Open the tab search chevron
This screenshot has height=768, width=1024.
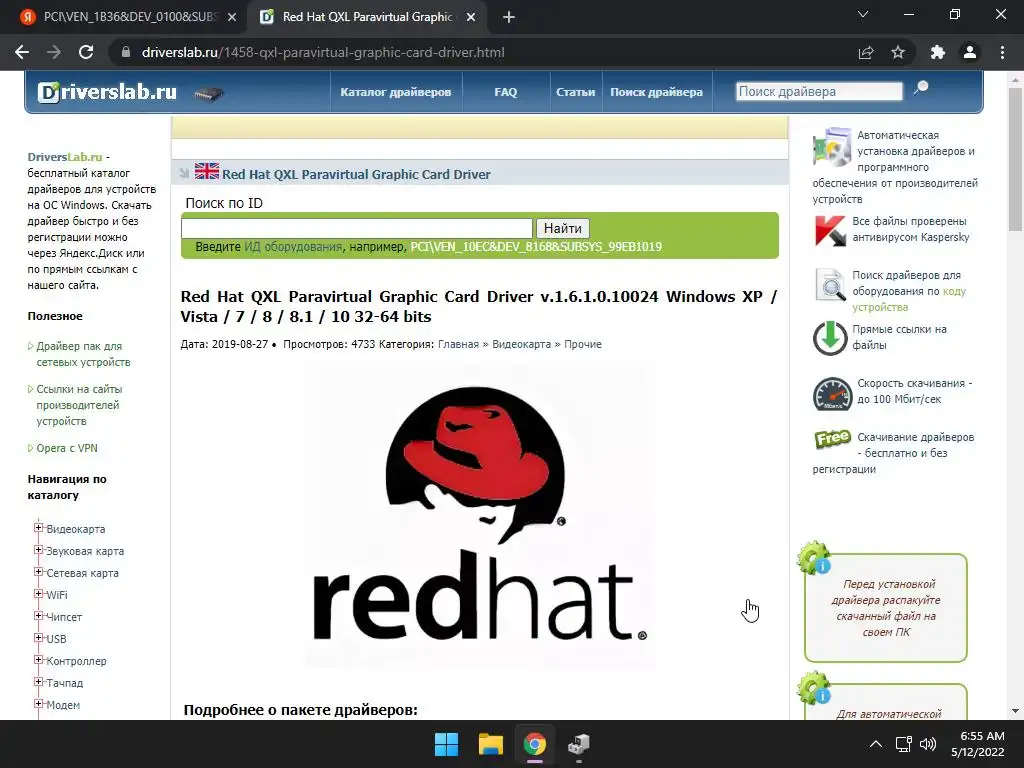[x=863, y=14]
